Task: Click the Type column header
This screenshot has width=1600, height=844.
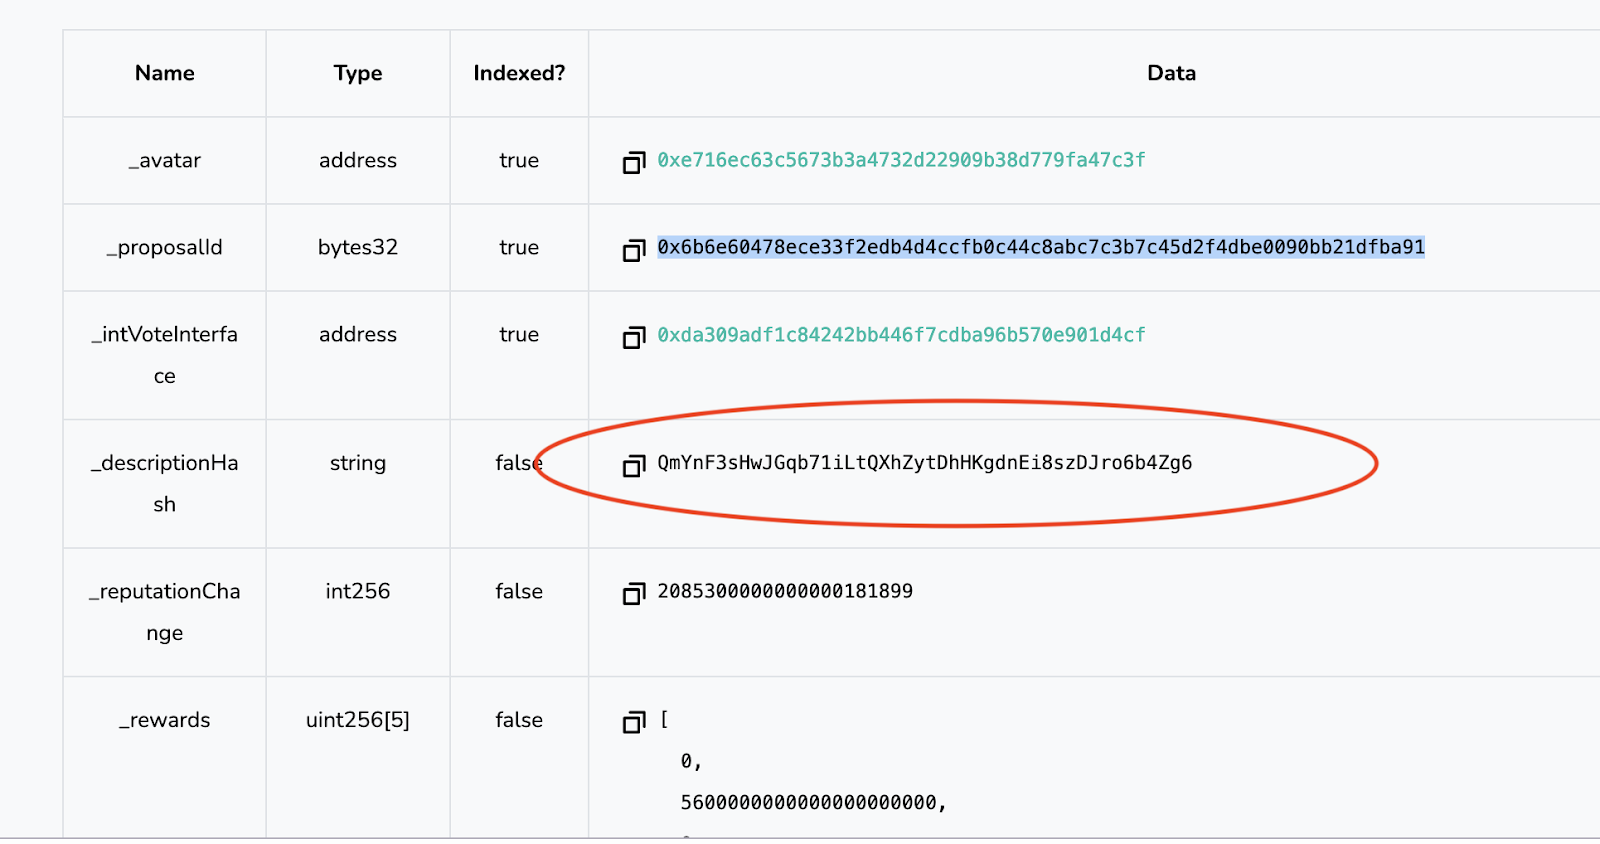Action: coord(358,73)
